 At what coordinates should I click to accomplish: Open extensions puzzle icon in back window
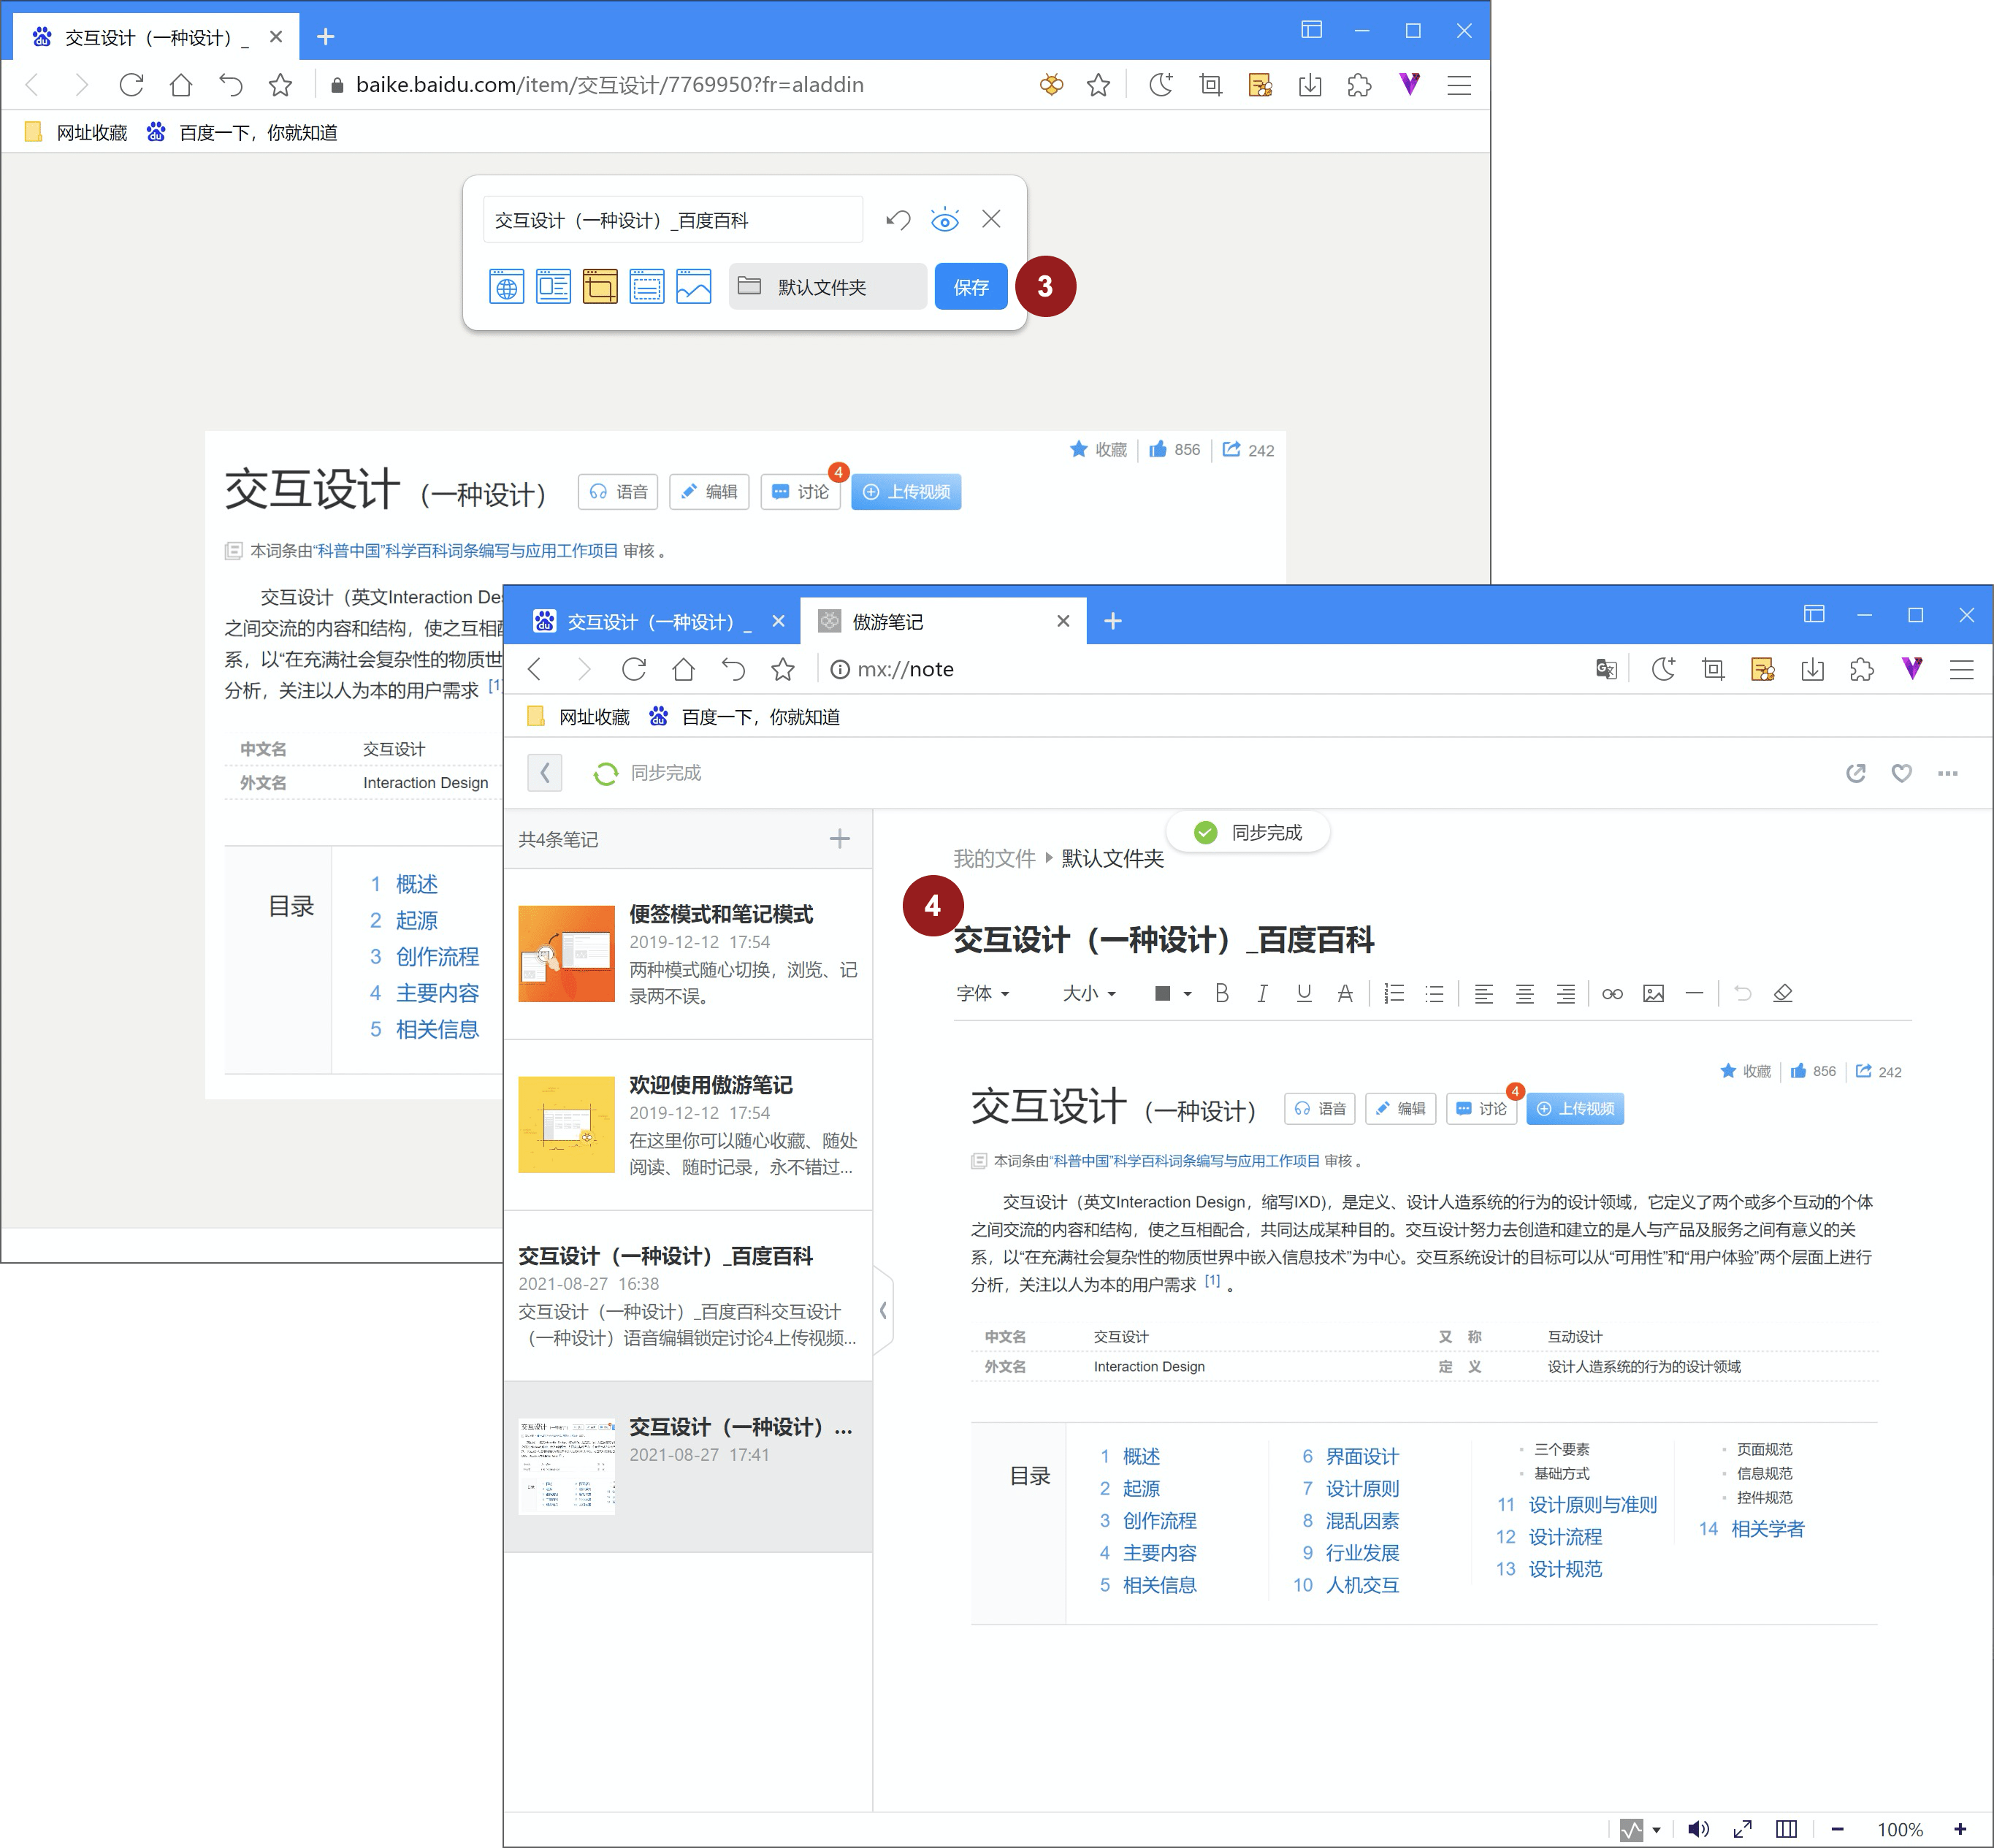[1360, 85]
